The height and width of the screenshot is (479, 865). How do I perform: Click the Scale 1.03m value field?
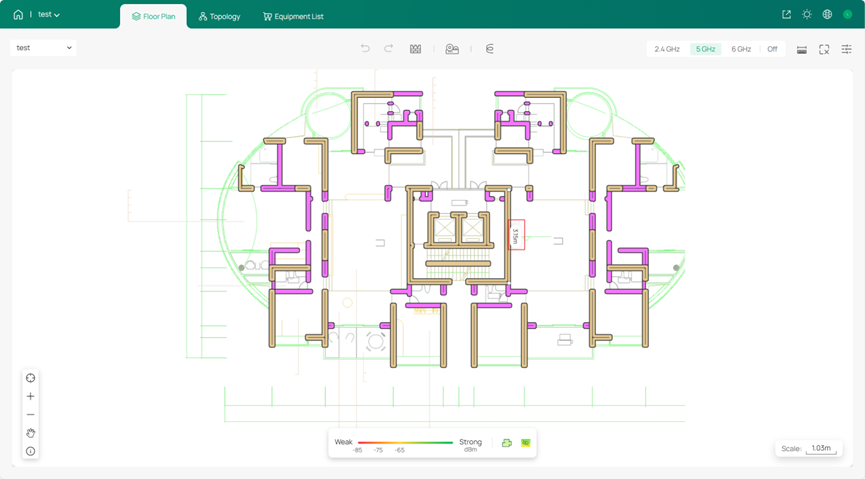(821, 448)
